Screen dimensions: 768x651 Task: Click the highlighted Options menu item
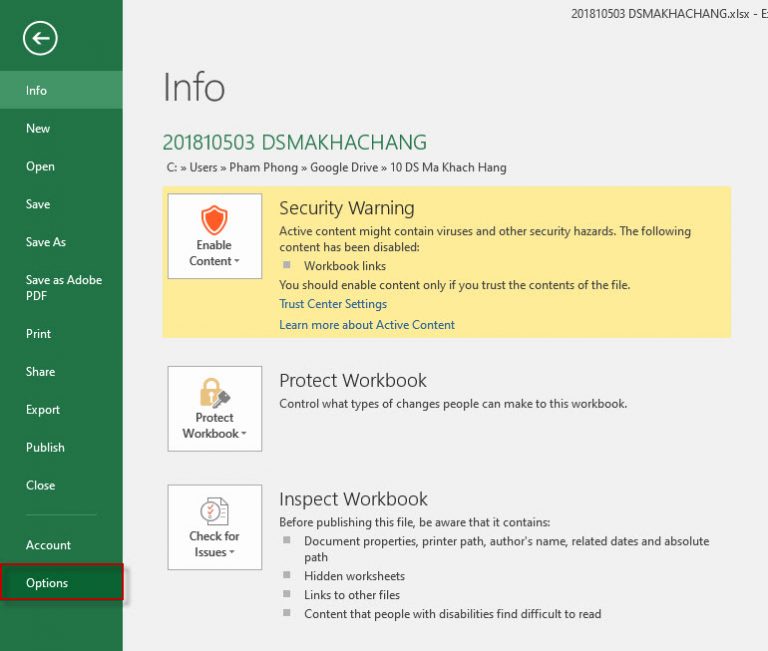click(47, 583)
